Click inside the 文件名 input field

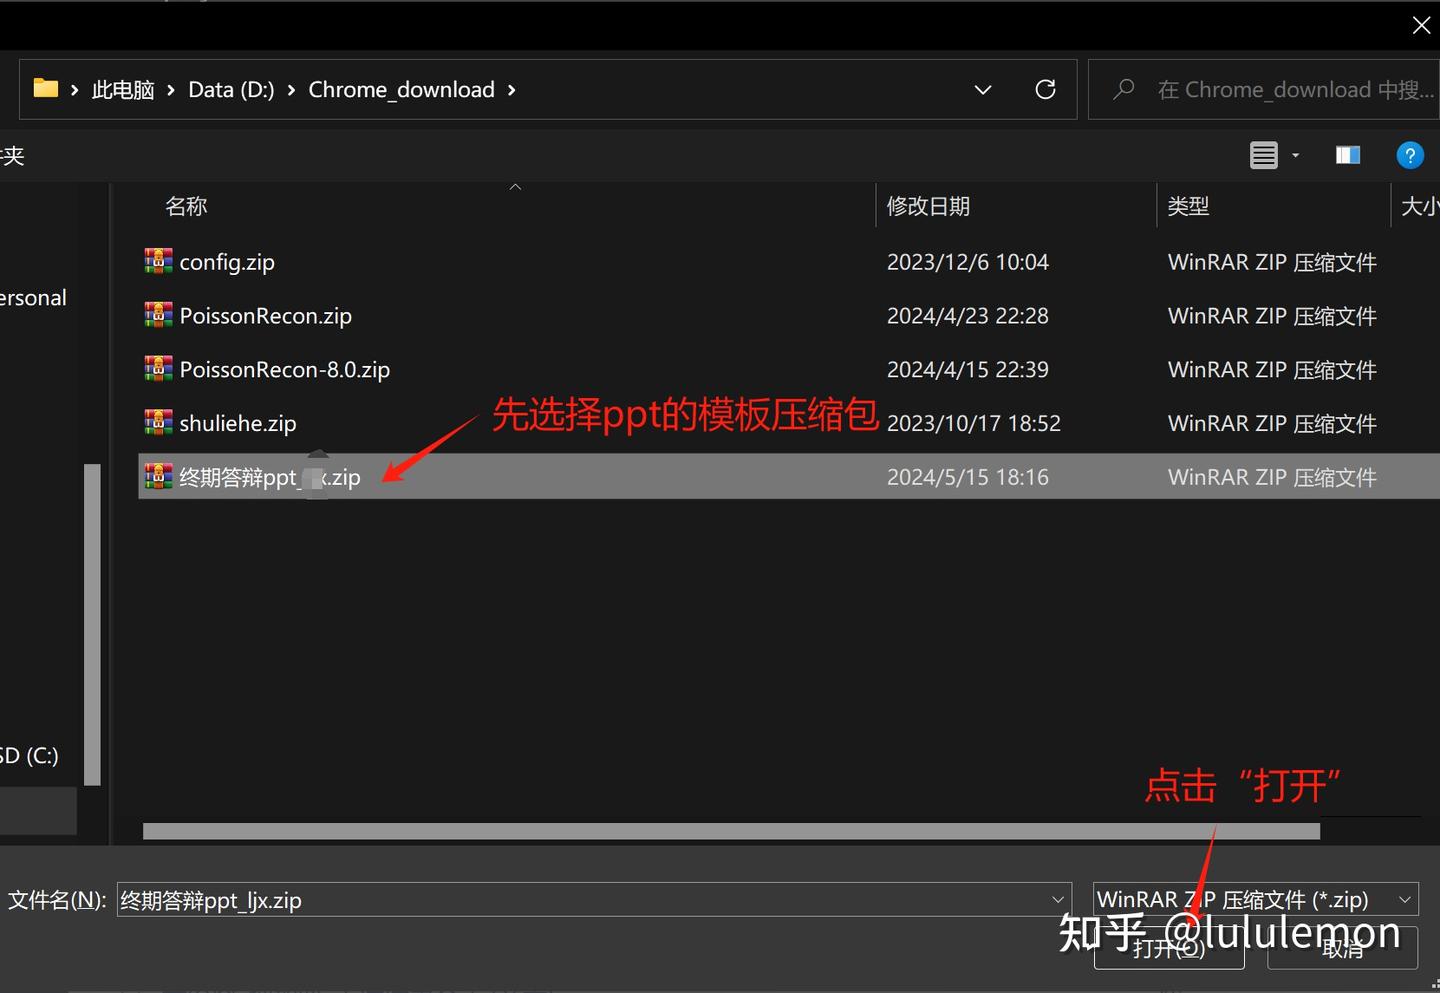click(x=500, y=900)
